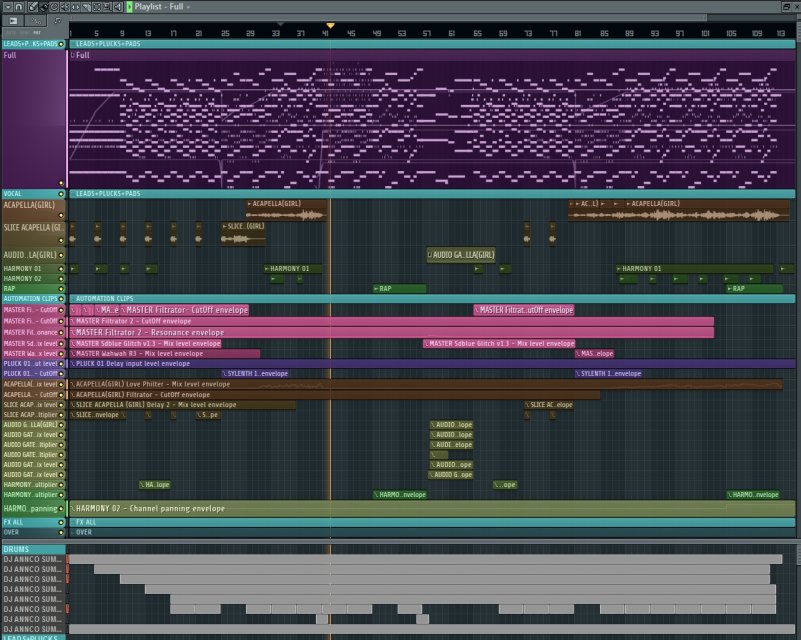Screen dimensions: 801x640
Task: Mute the HARMONY 01 track
Action: 61,269
